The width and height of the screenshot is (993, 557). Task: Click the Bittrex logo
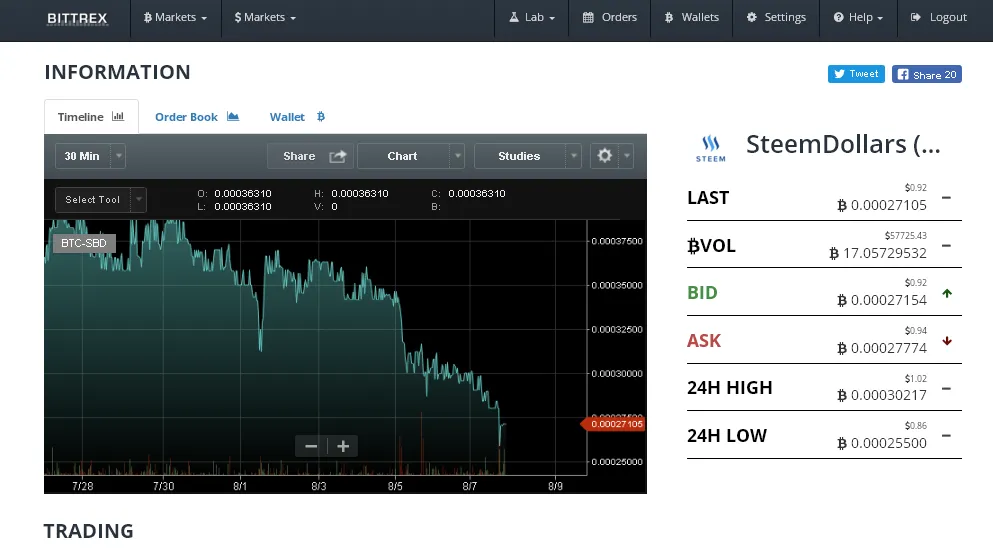click(77, 18)
